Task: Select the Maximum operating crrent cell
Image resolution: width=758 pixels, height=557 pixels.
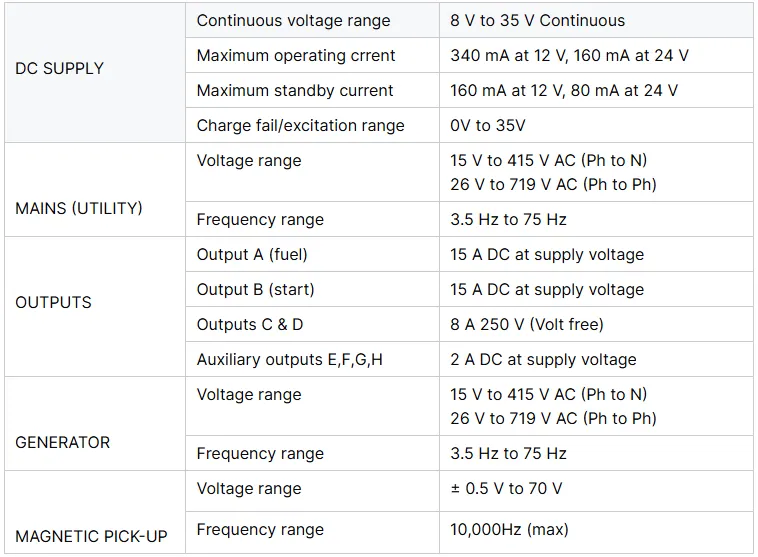Action: coord(312,55)
